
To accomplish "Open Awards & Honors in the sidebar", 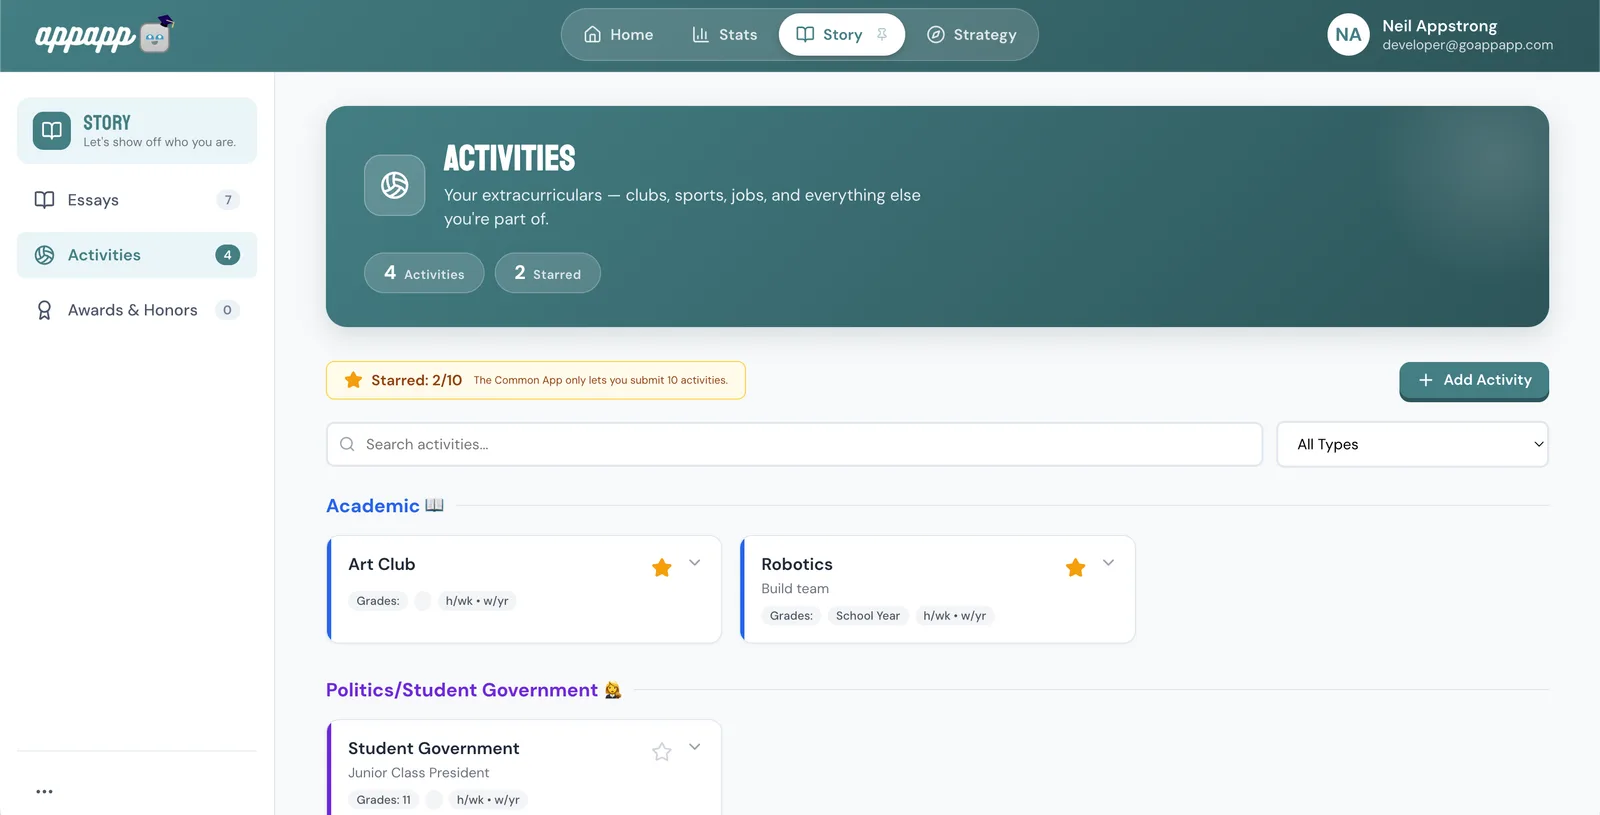I will [x=137, y=310].
